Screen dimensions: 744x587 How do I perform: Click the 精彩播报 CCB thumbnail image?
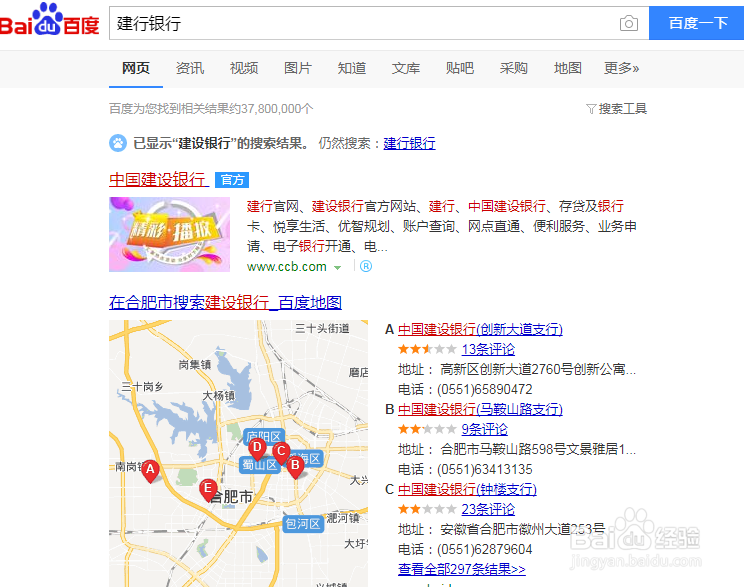coord(169,234)
